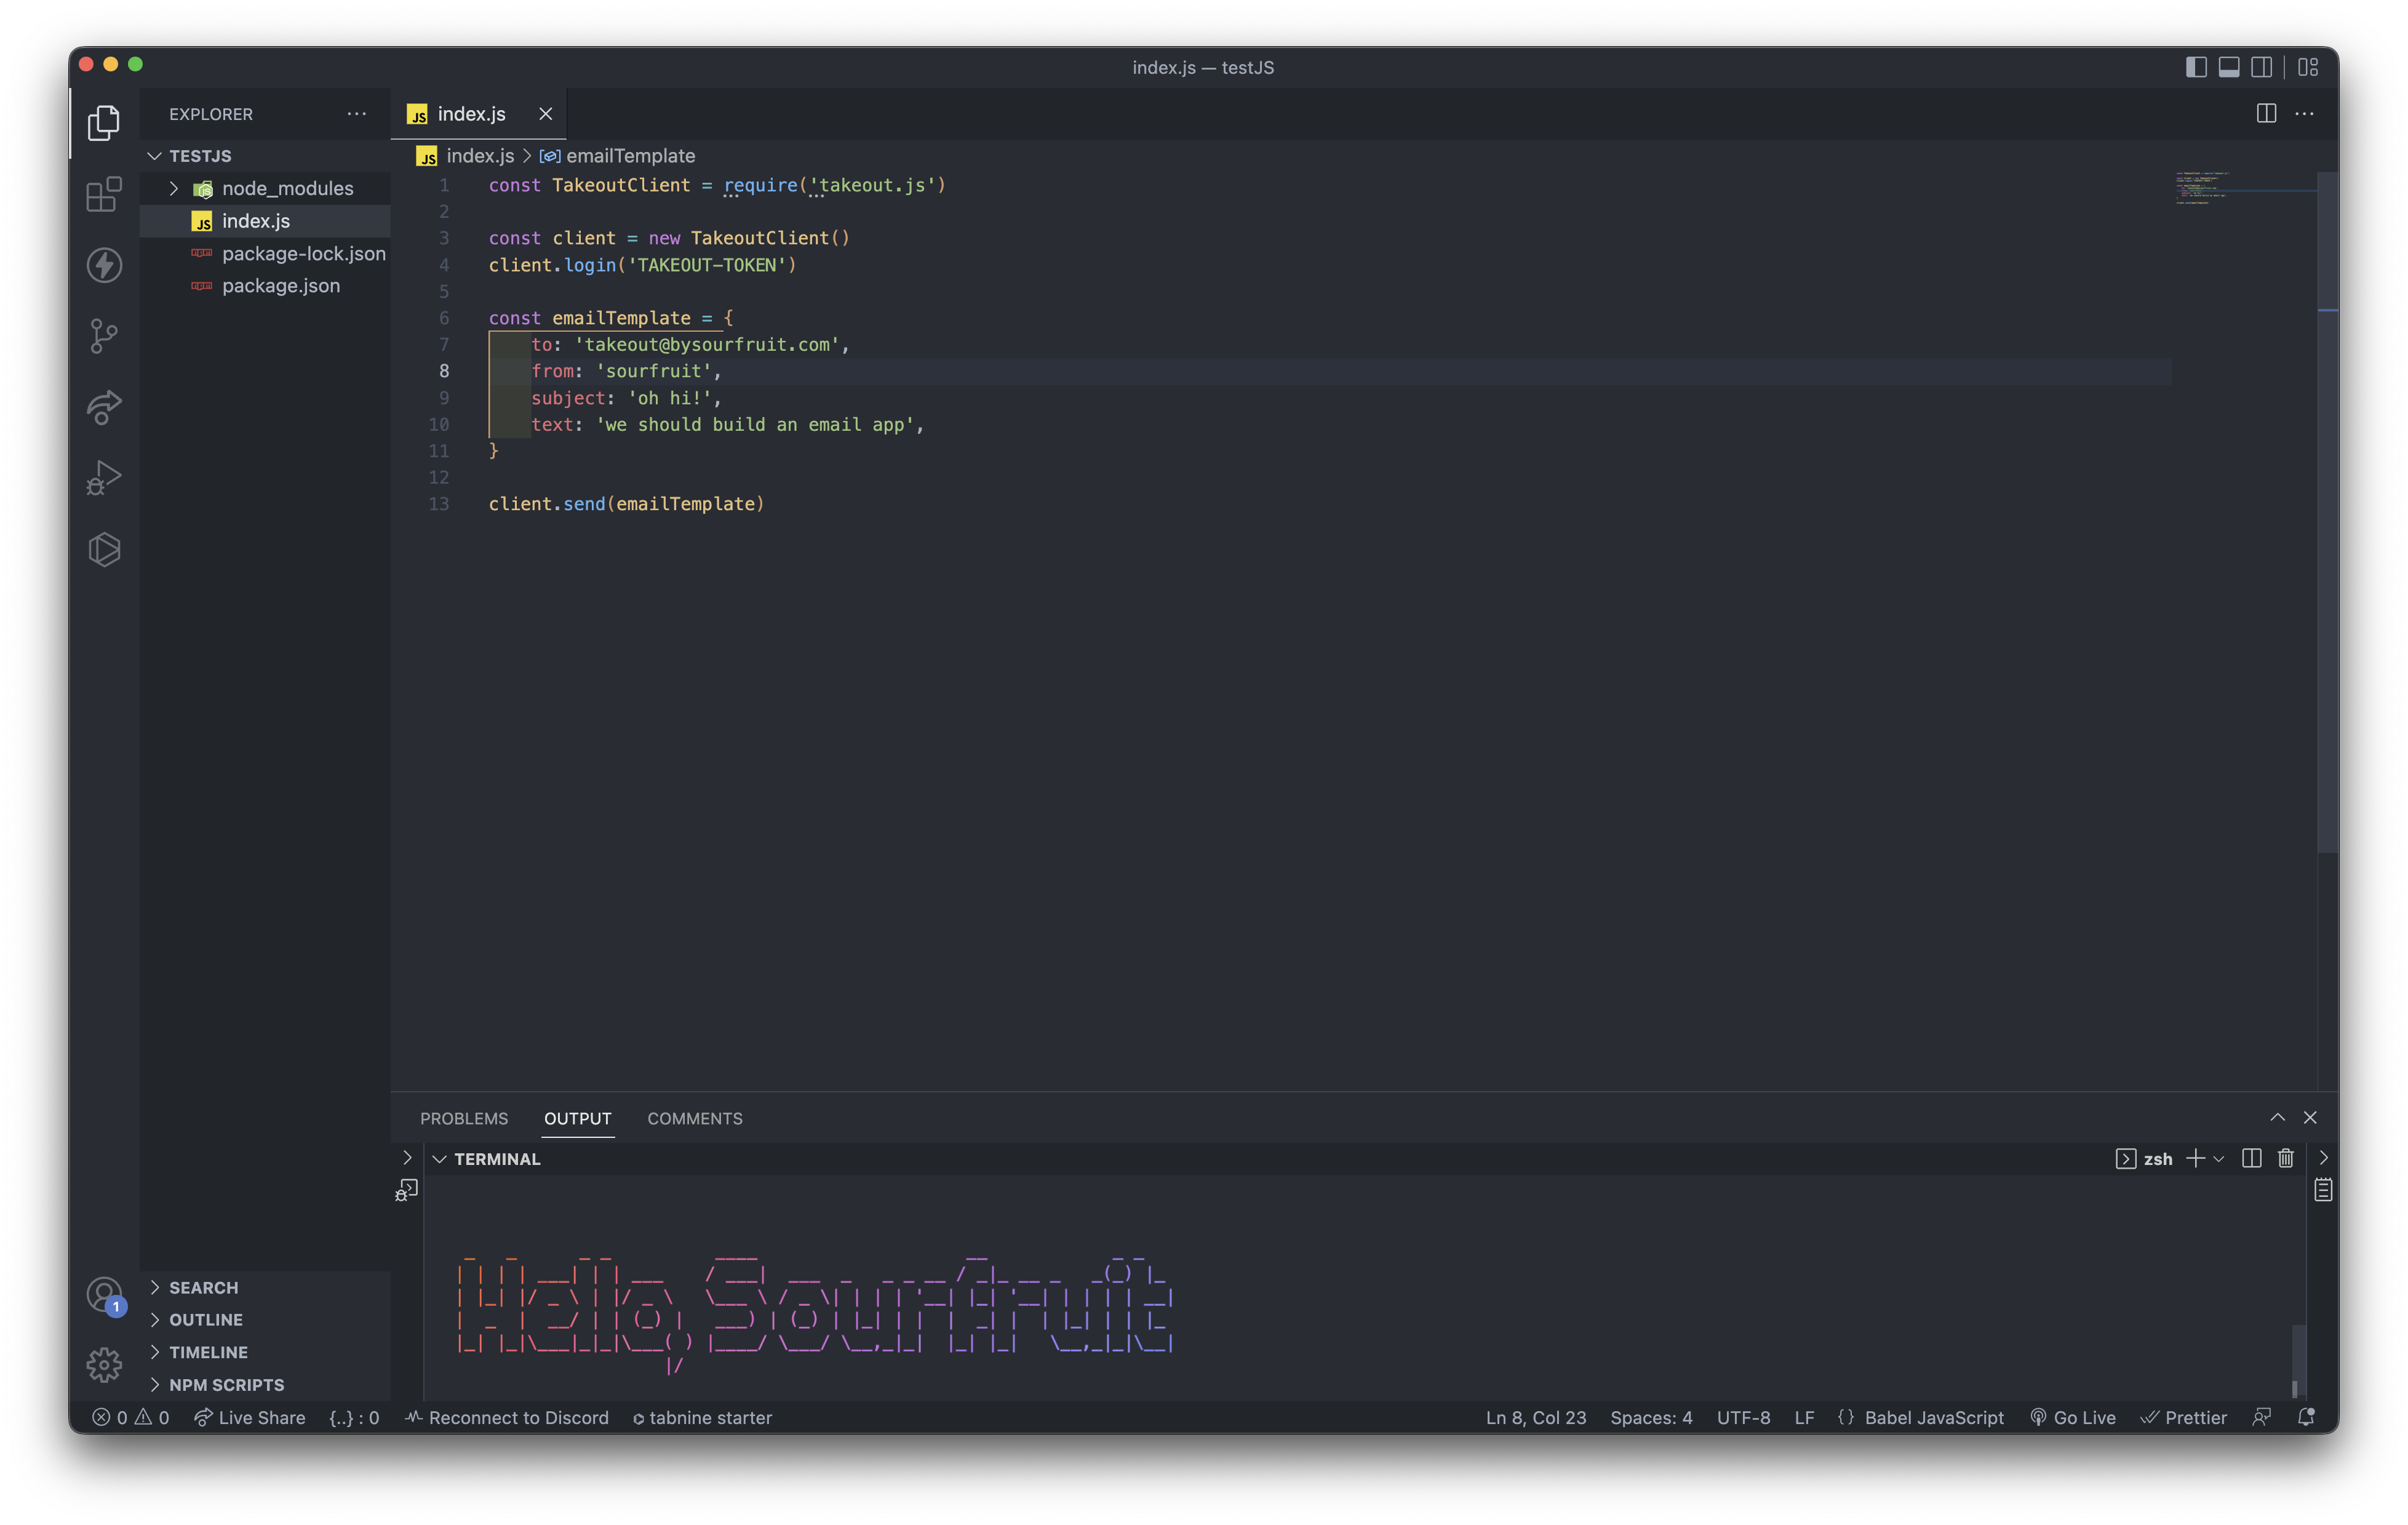The width and height of the screenshot is (2408, 1525).
Task: Open the Extensions view
Action: 104,194
